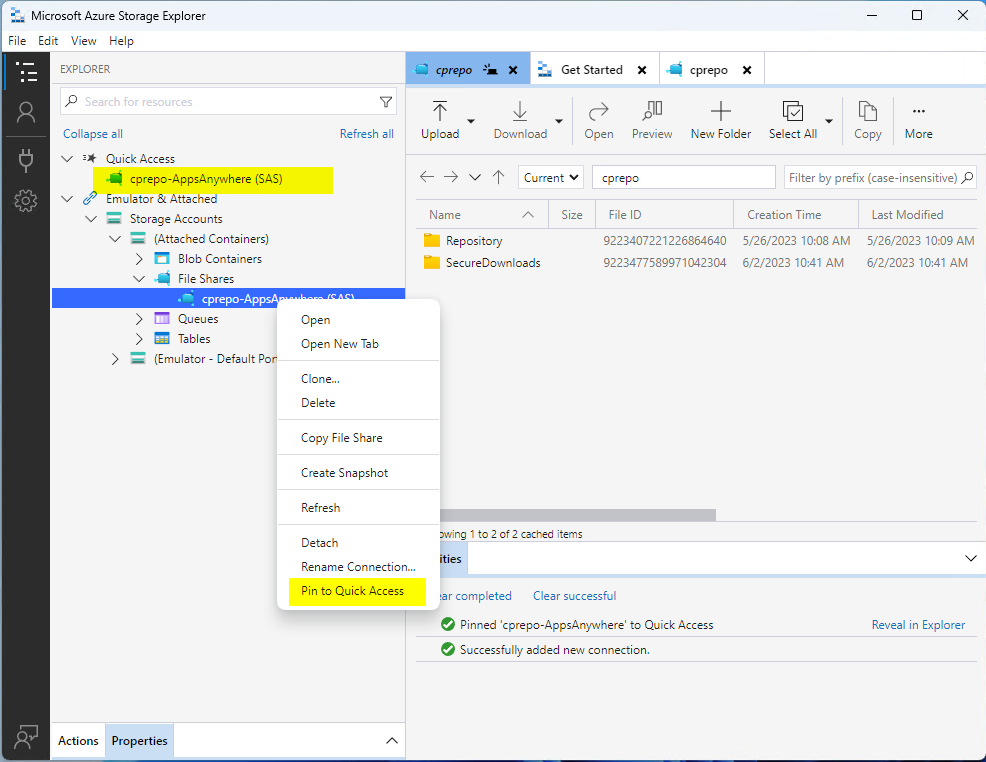This screenshot has width=986, height=762.
Task: Expand the Blob Containers tree node
Action: [x=140, y=259]
